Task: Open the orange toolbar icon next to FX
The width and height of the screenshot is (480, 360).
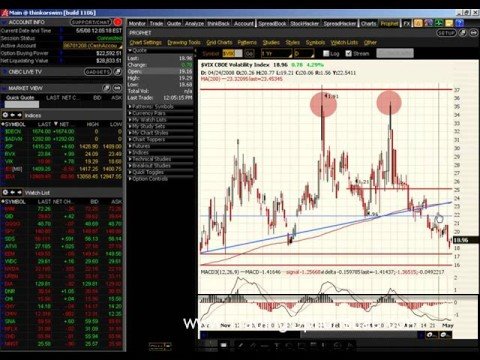Action: (418, 23)
